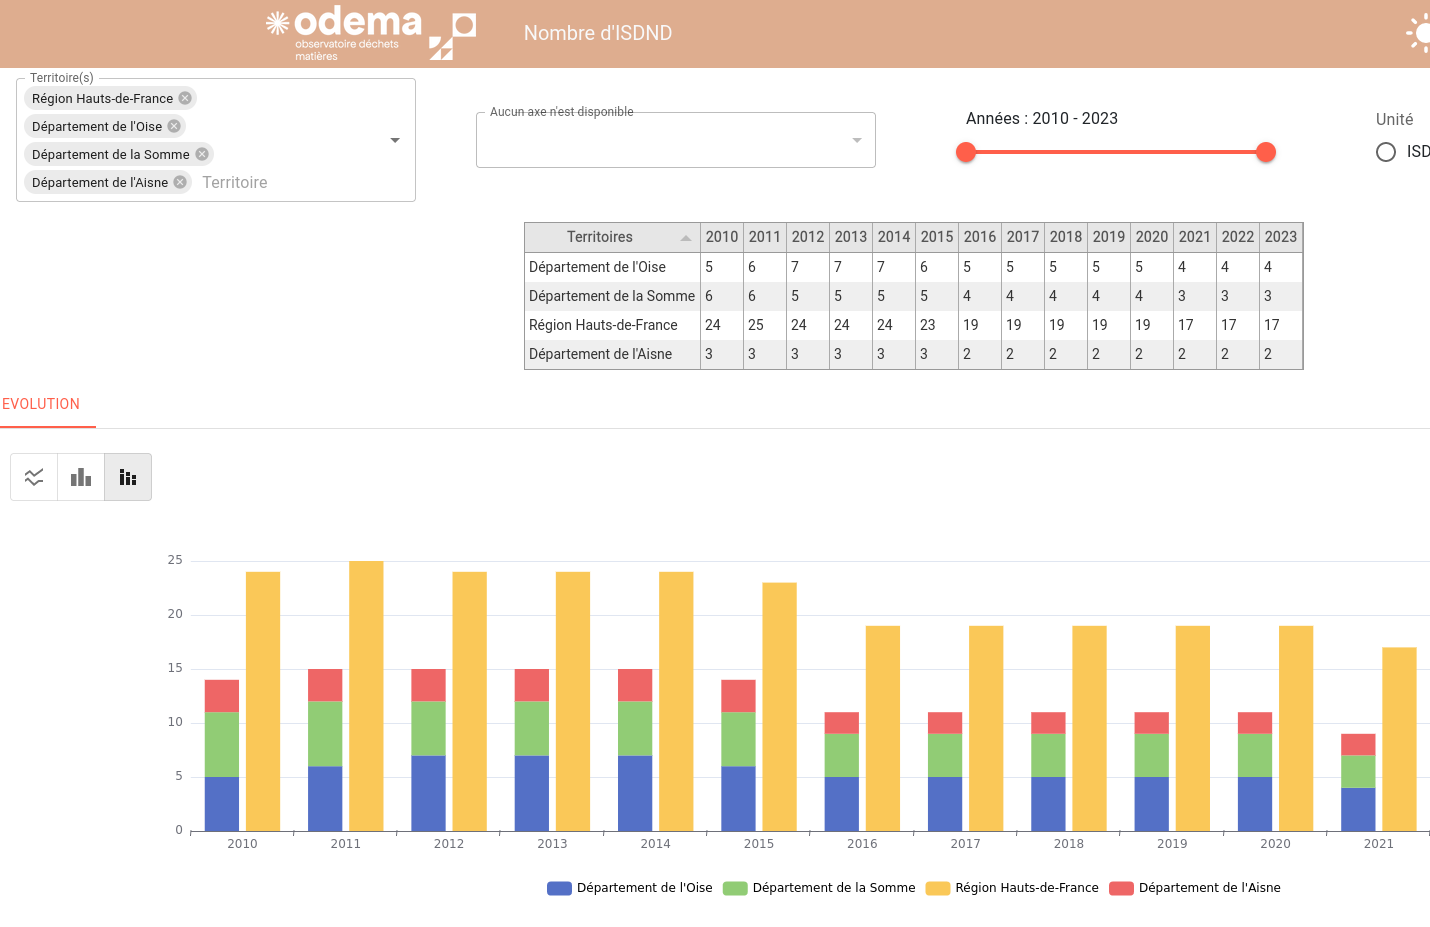Remove the Département de la Somme chip
Viewport: 1430px width, 927px height.
(200, 154)
